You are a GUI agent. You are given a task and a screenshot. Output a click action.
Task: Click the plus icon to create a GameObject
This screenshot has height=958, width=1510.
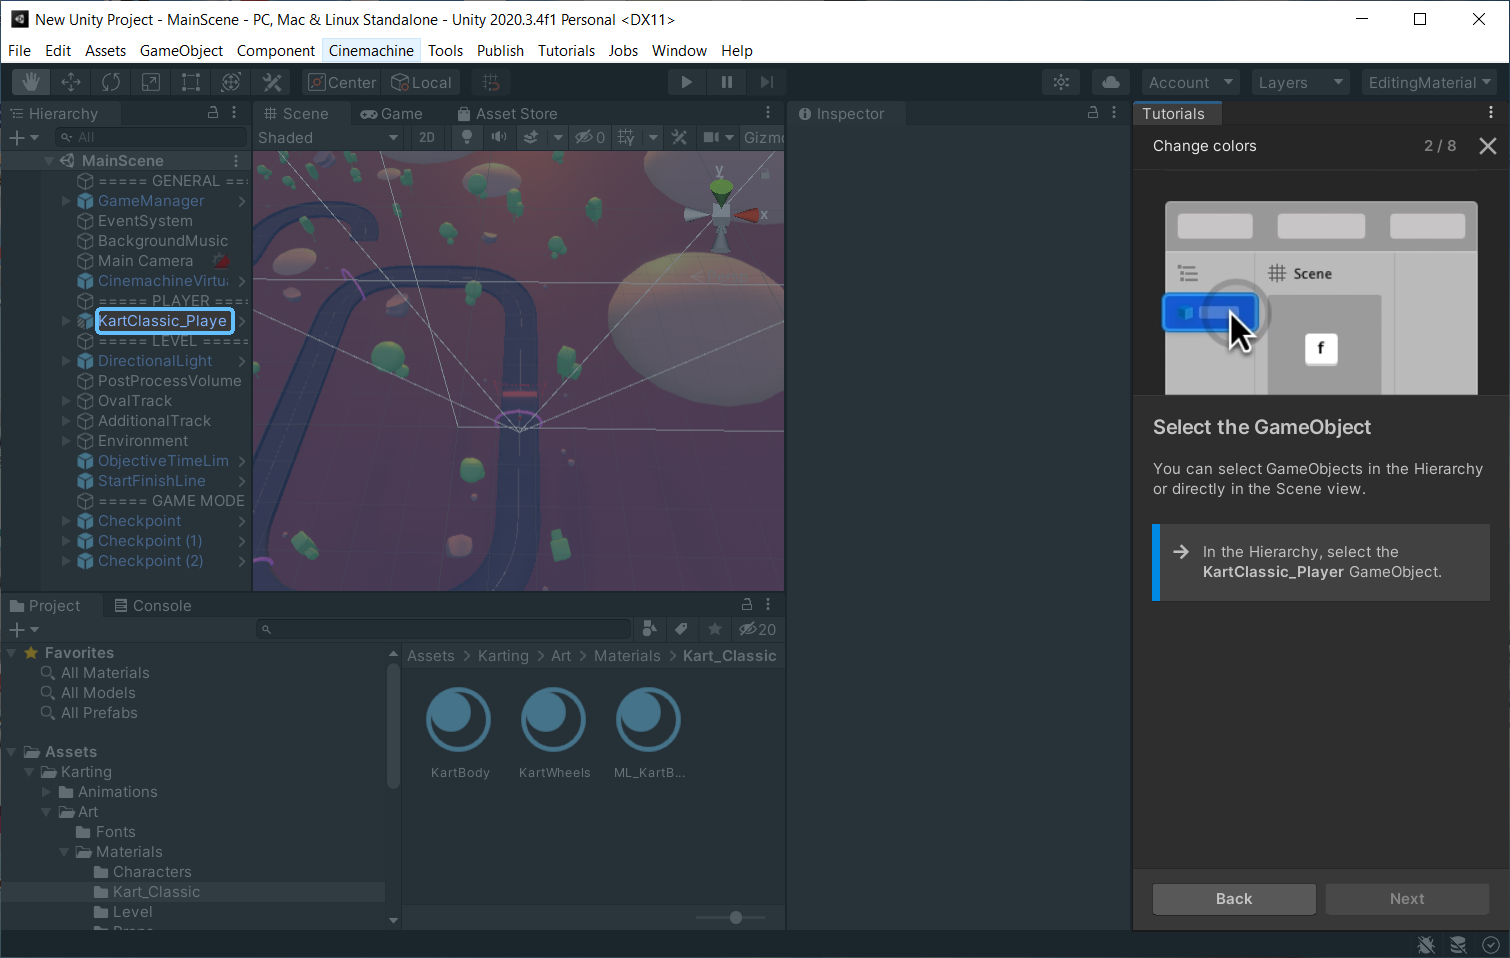[15, 137]
